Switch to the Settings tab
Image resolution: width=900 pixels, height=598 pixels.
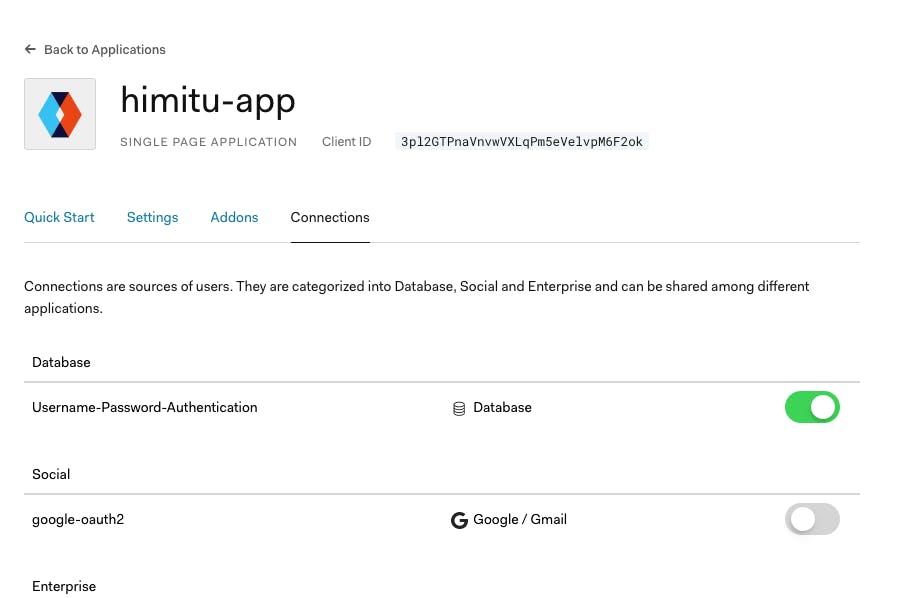pyautogui.click(x=152, y=218)
